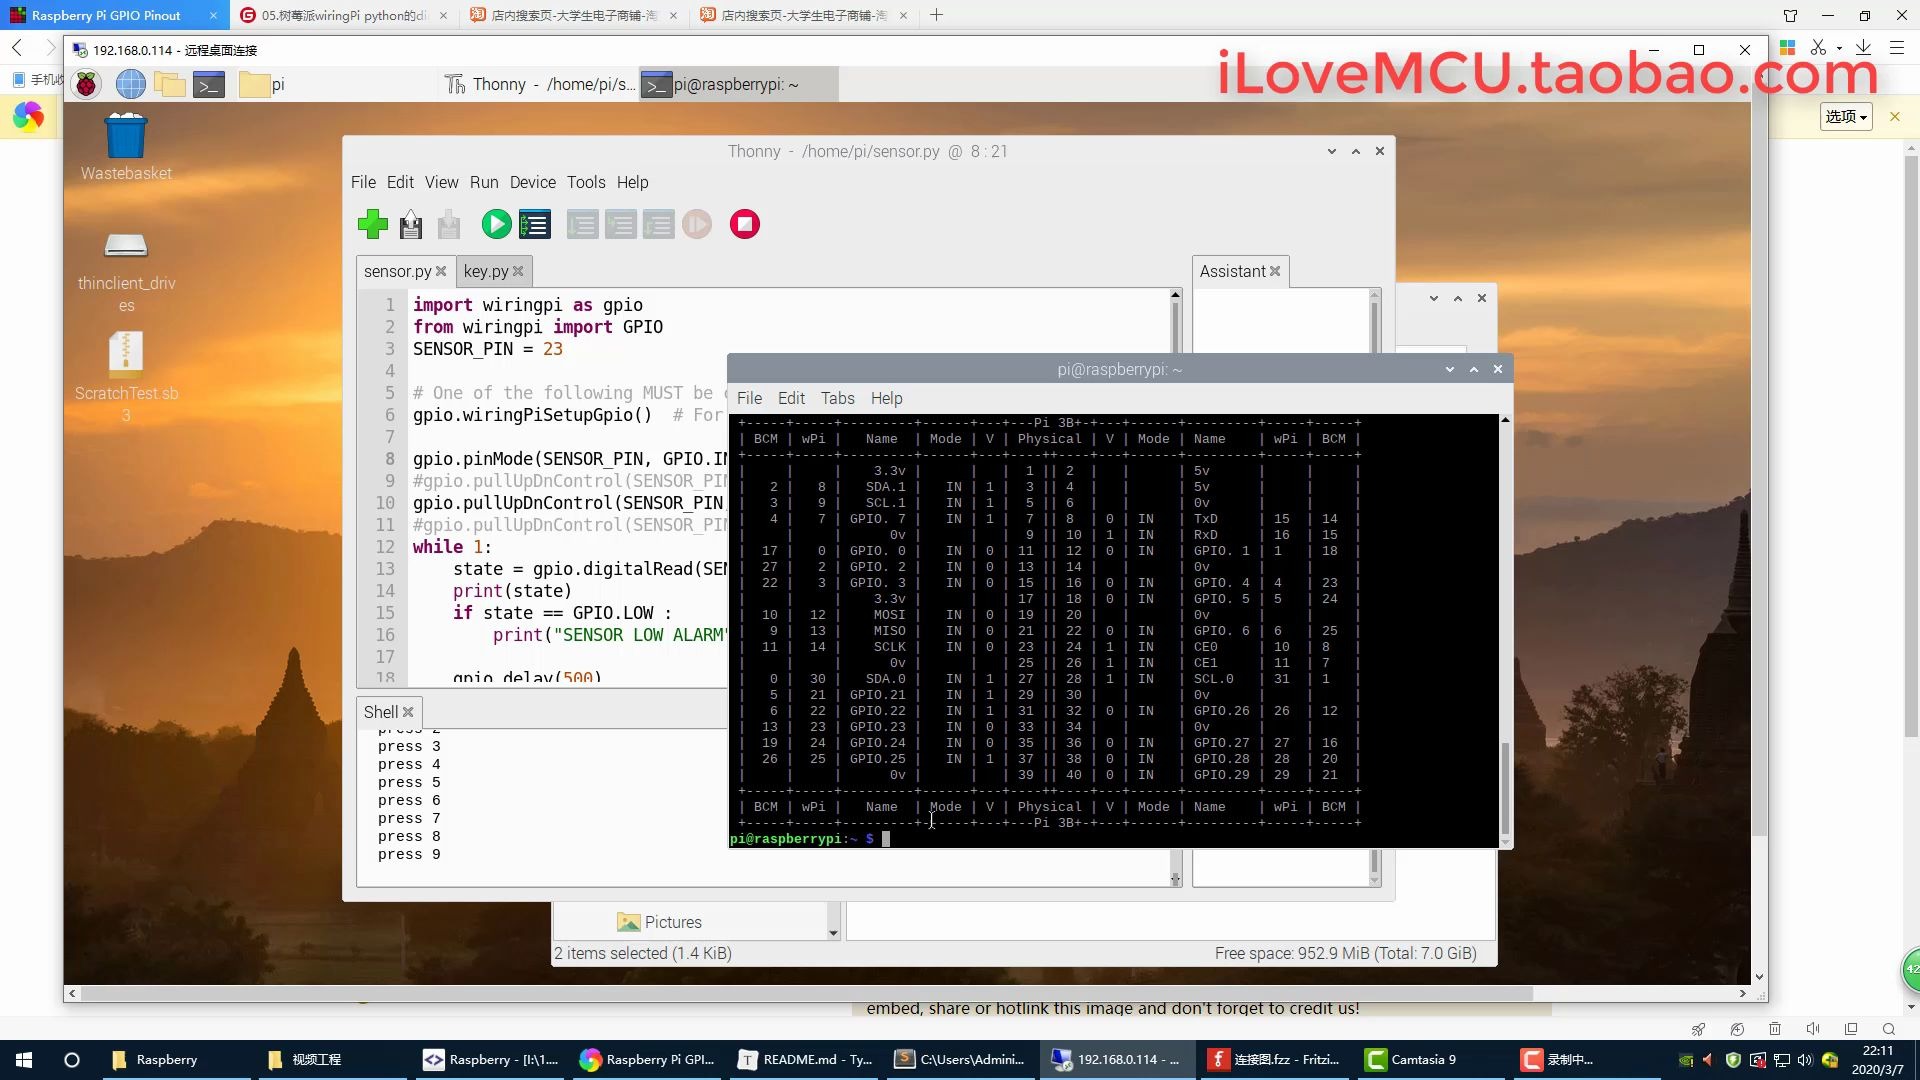1920x1080 pixels.
Task: Click the Debug current script icon
Action: coord(535,224)
